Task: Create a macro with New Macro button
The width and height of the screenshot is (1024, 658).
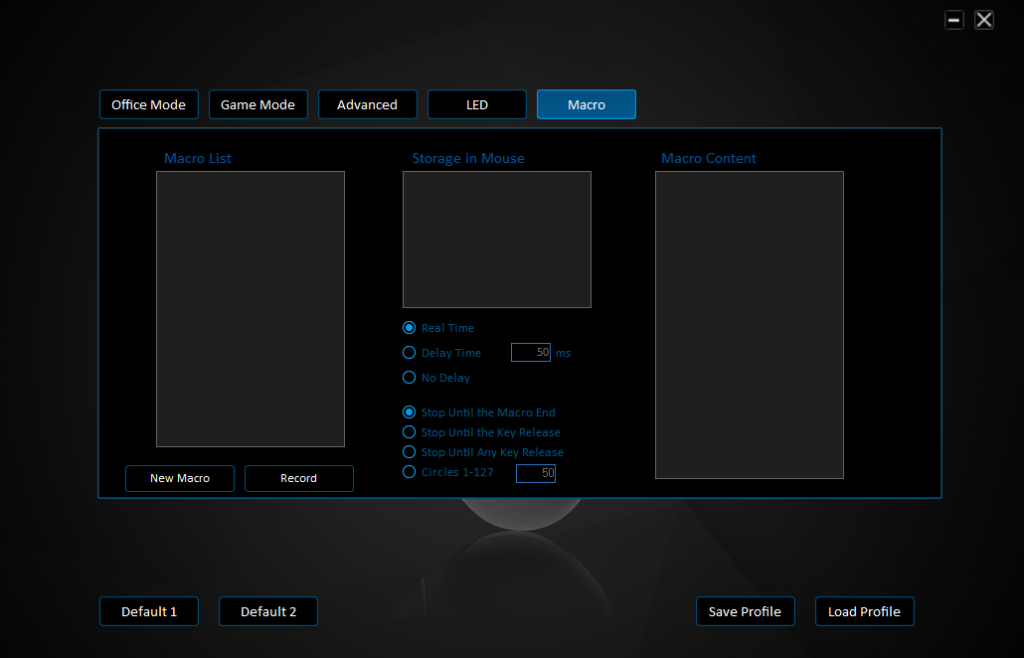Action: coord(180,479)
